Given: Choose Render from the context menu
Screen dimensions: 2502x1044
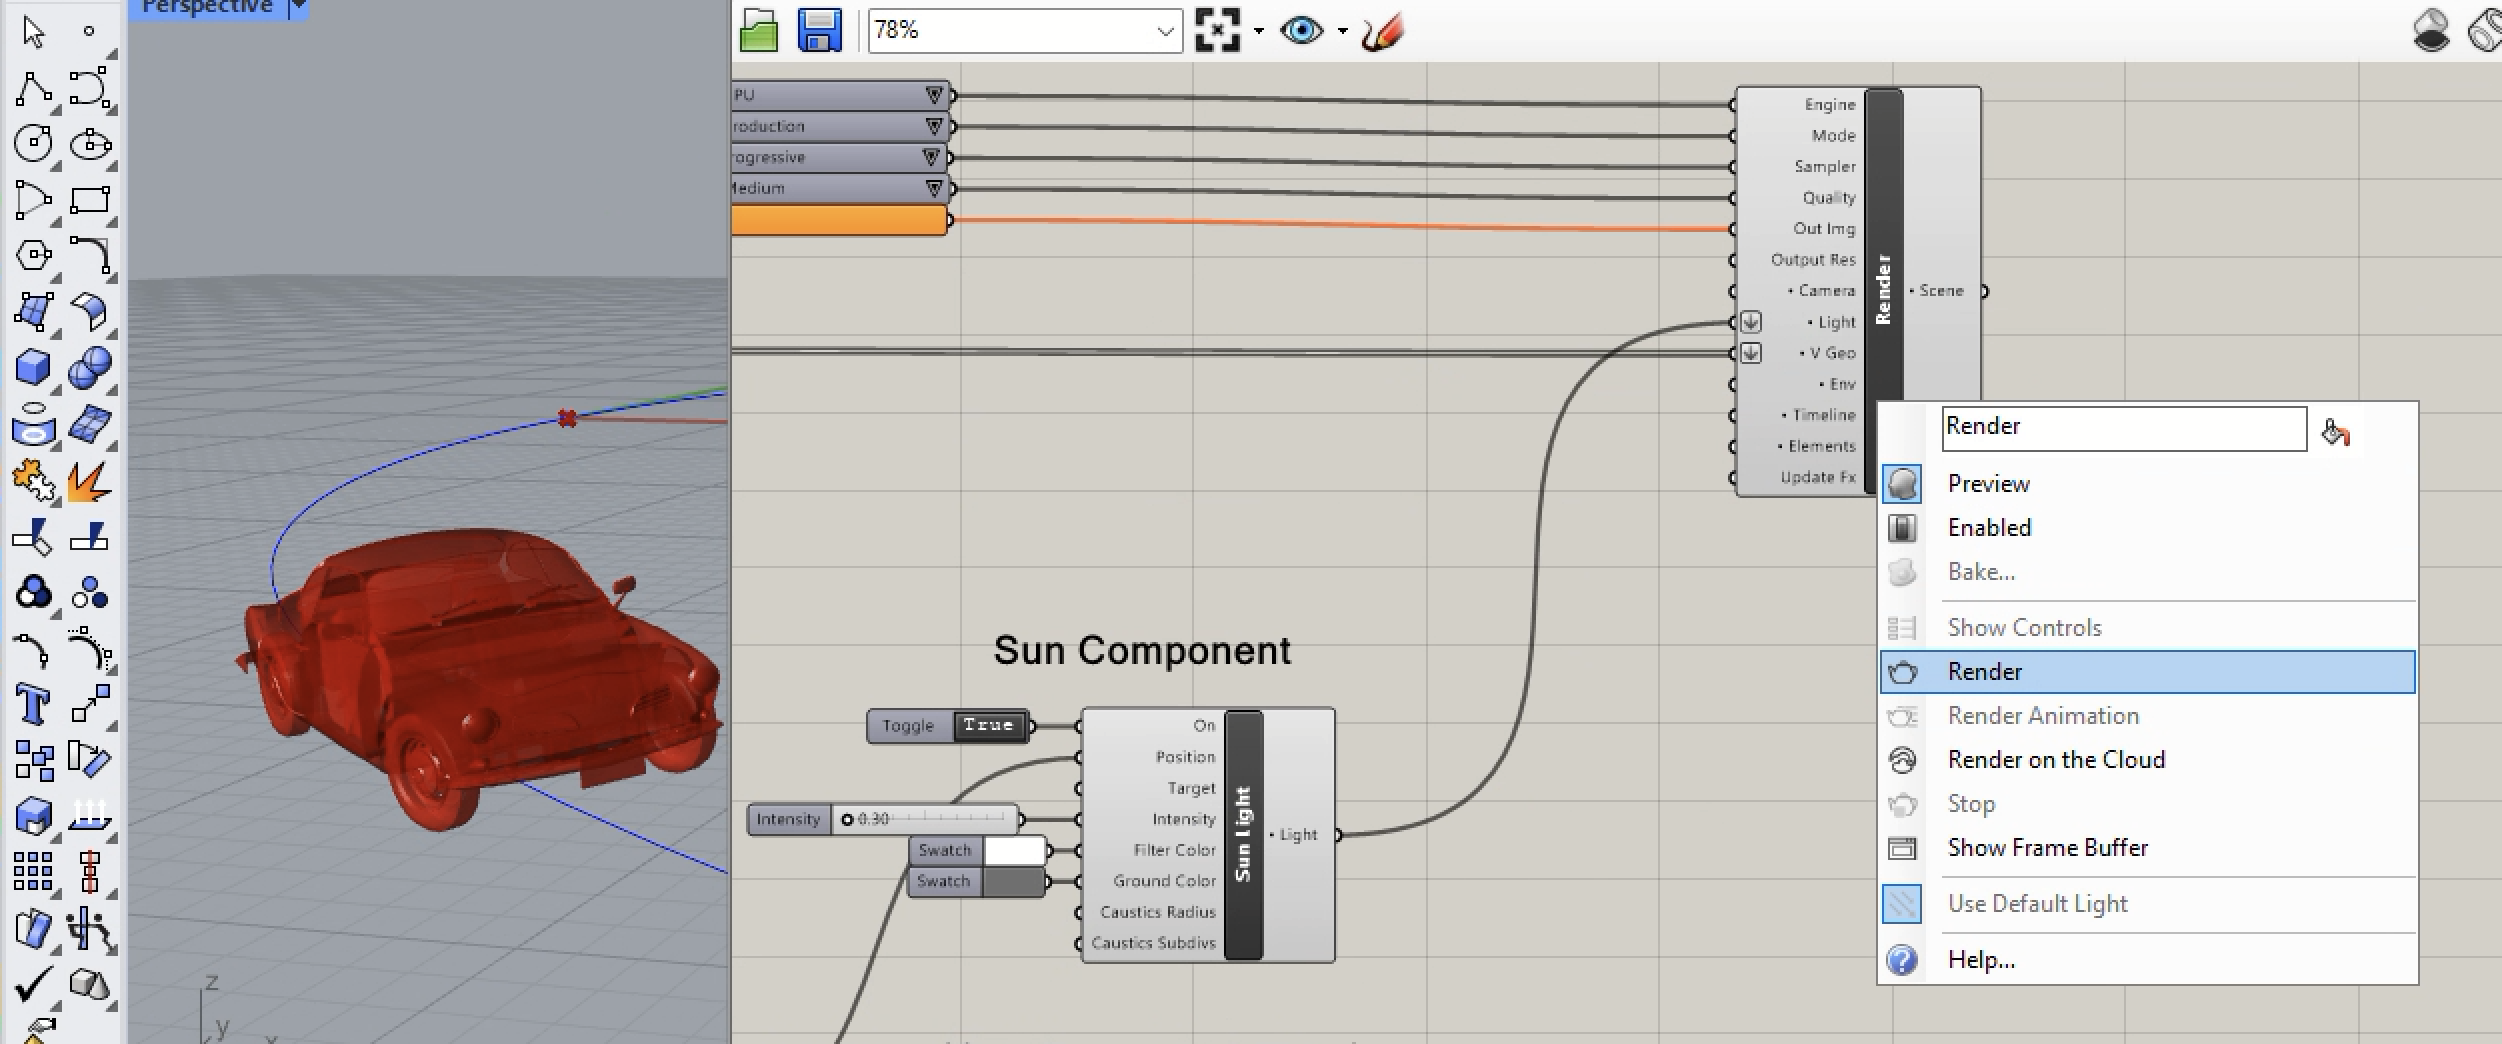Looking at the screenshot, I should point(2148,672).
